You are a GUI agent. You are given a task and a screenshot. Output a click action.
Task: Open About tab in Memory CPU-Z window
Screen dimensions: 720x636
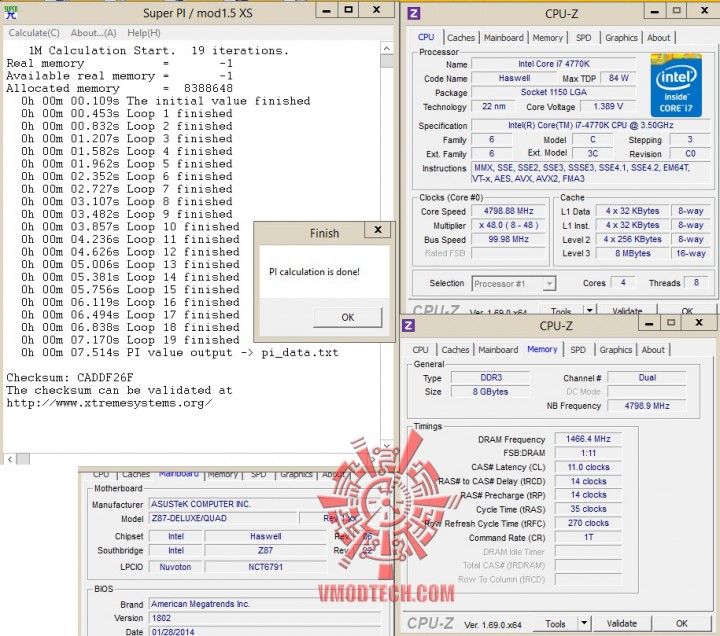653,350
